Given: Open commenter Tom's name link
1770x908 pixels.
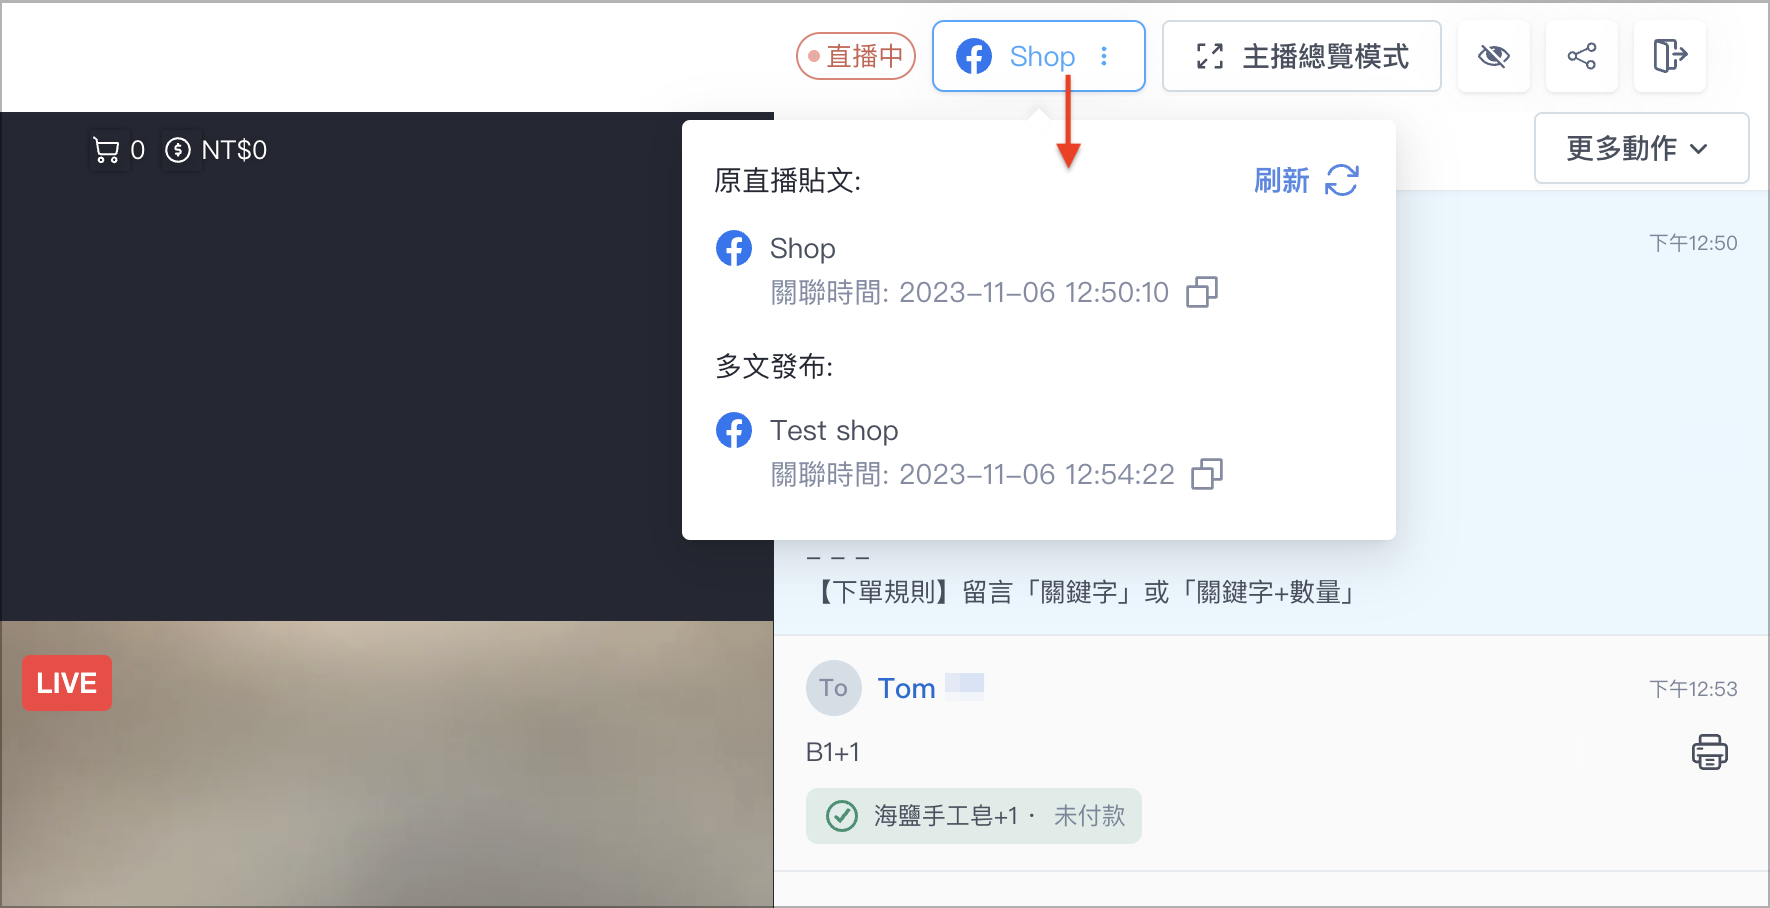Looking at the screenshot, I should [x=907, y=688].
